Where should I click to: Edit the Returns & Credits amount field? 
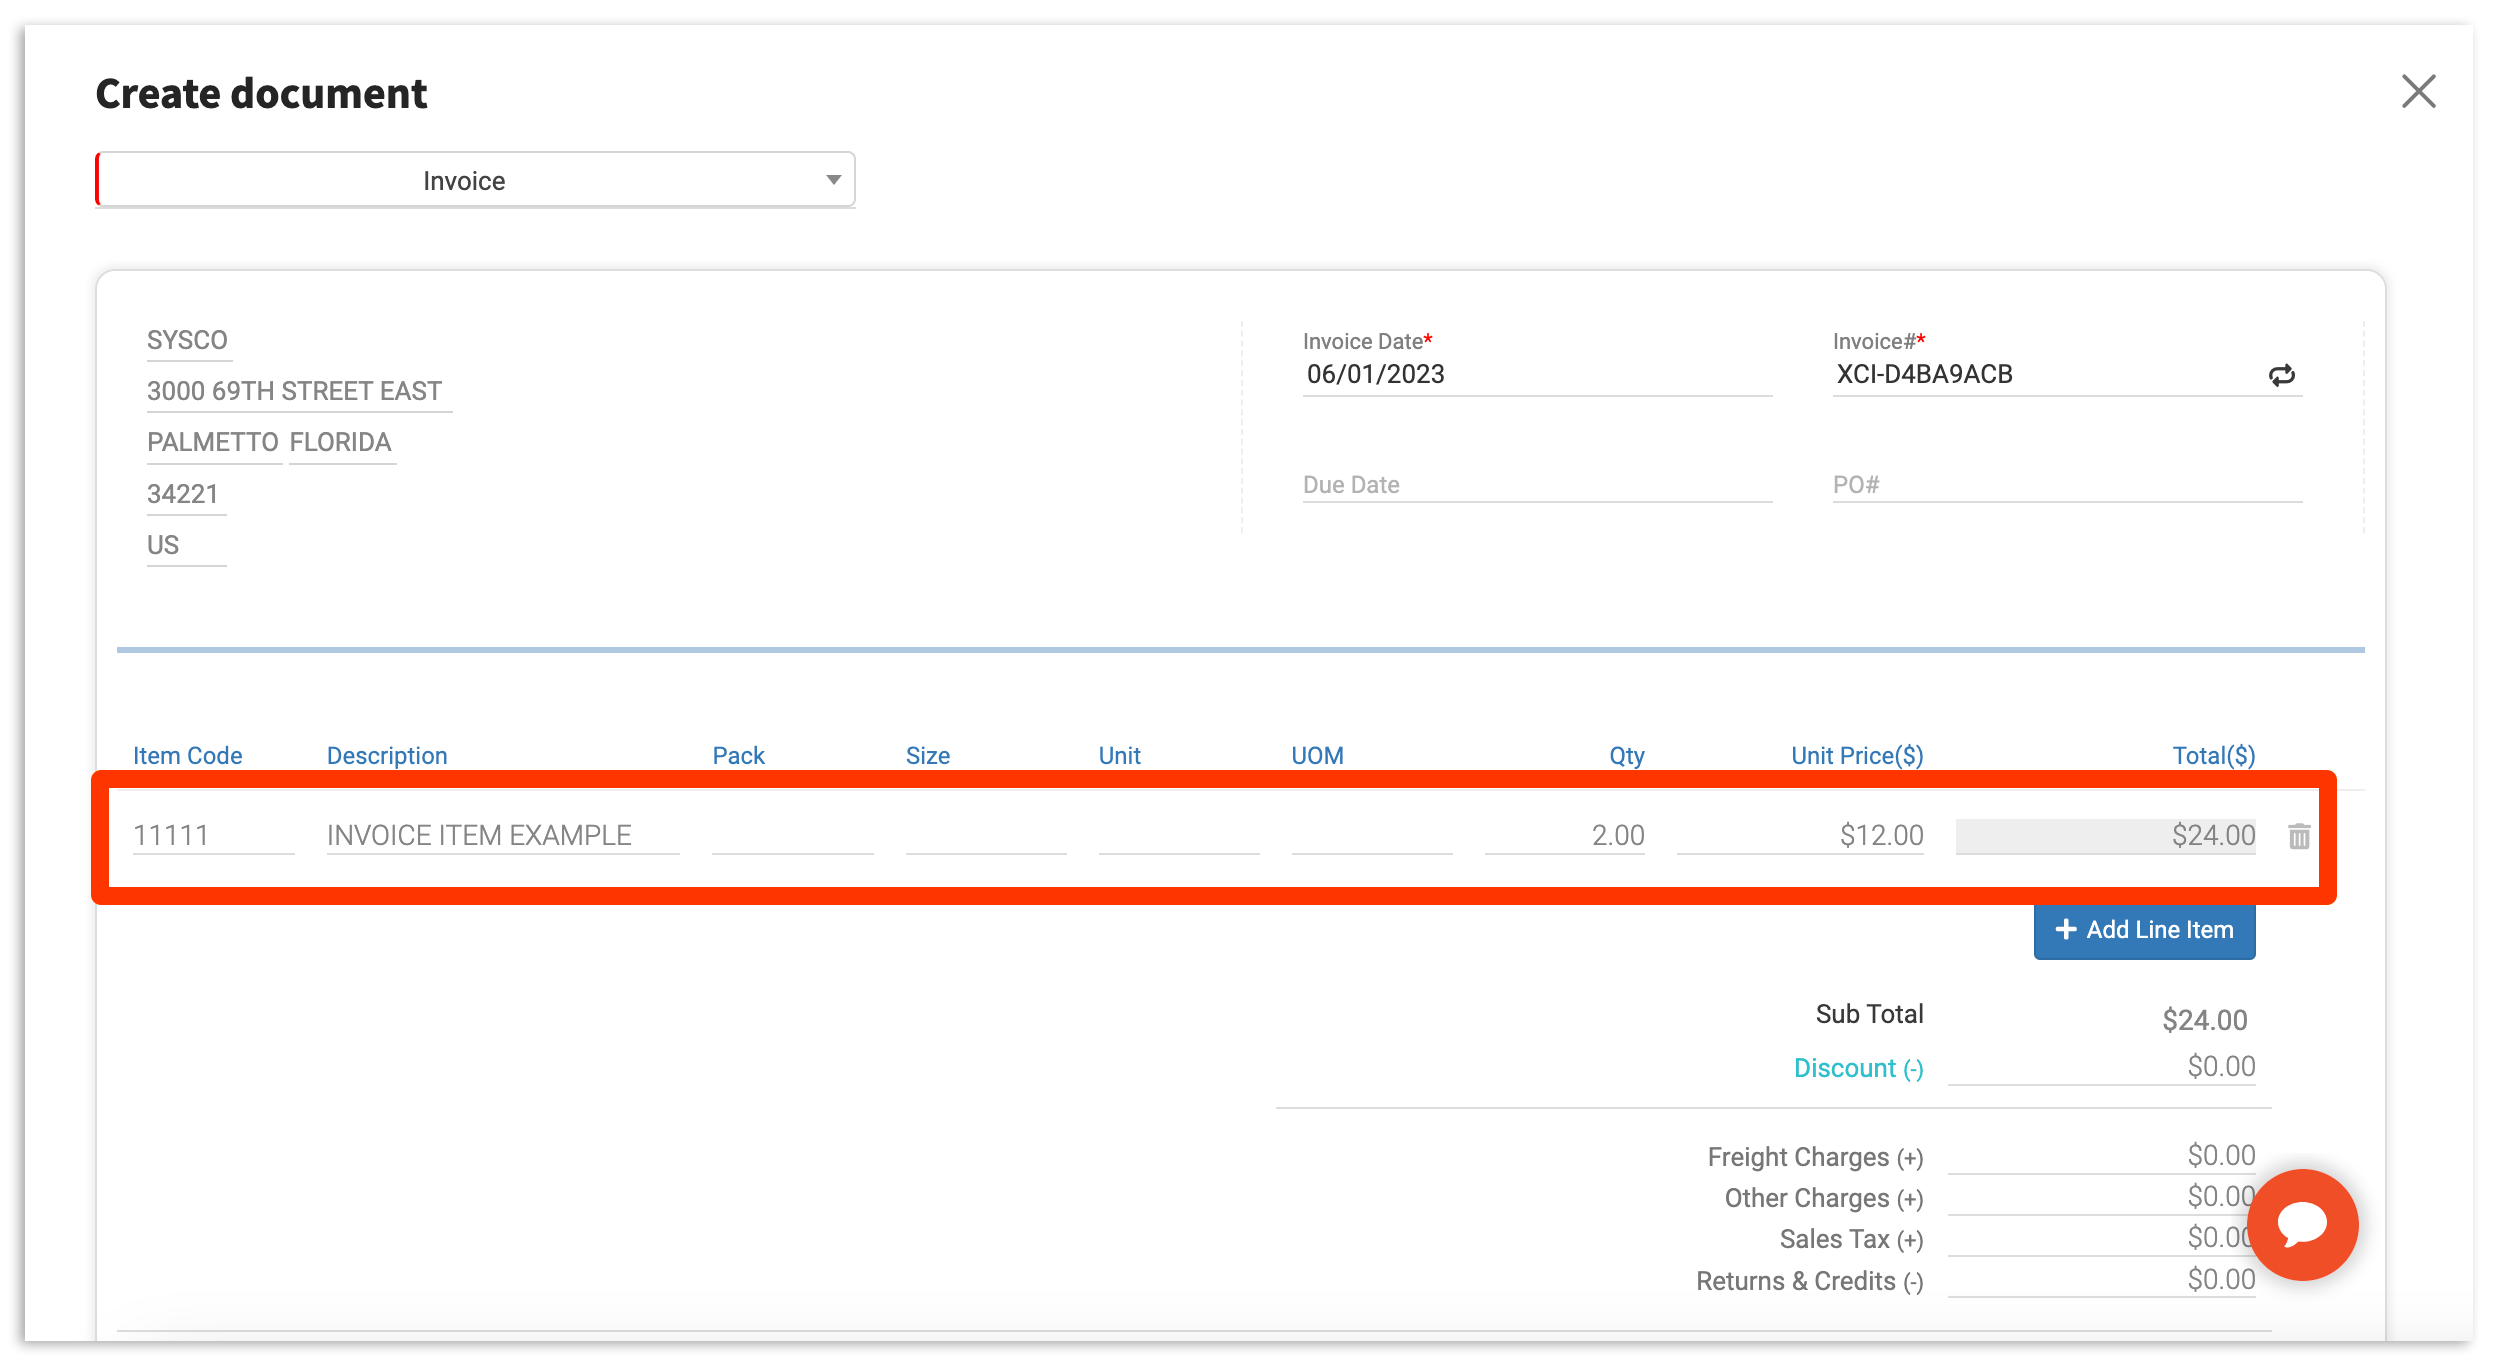(x=2100, y=1280)
